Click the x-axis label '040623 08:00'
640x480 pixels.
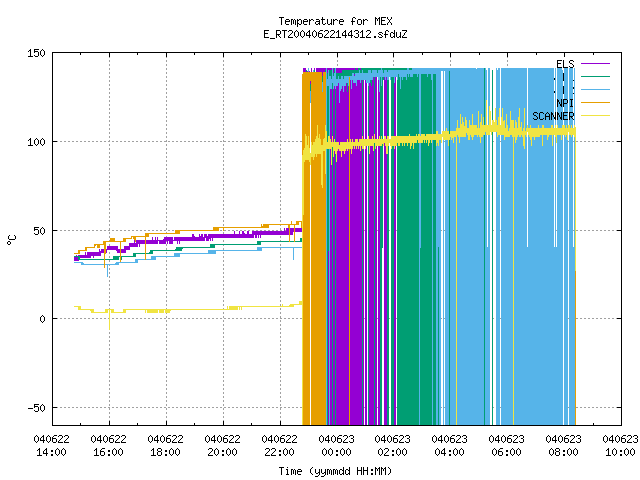(x=563, y=446)
